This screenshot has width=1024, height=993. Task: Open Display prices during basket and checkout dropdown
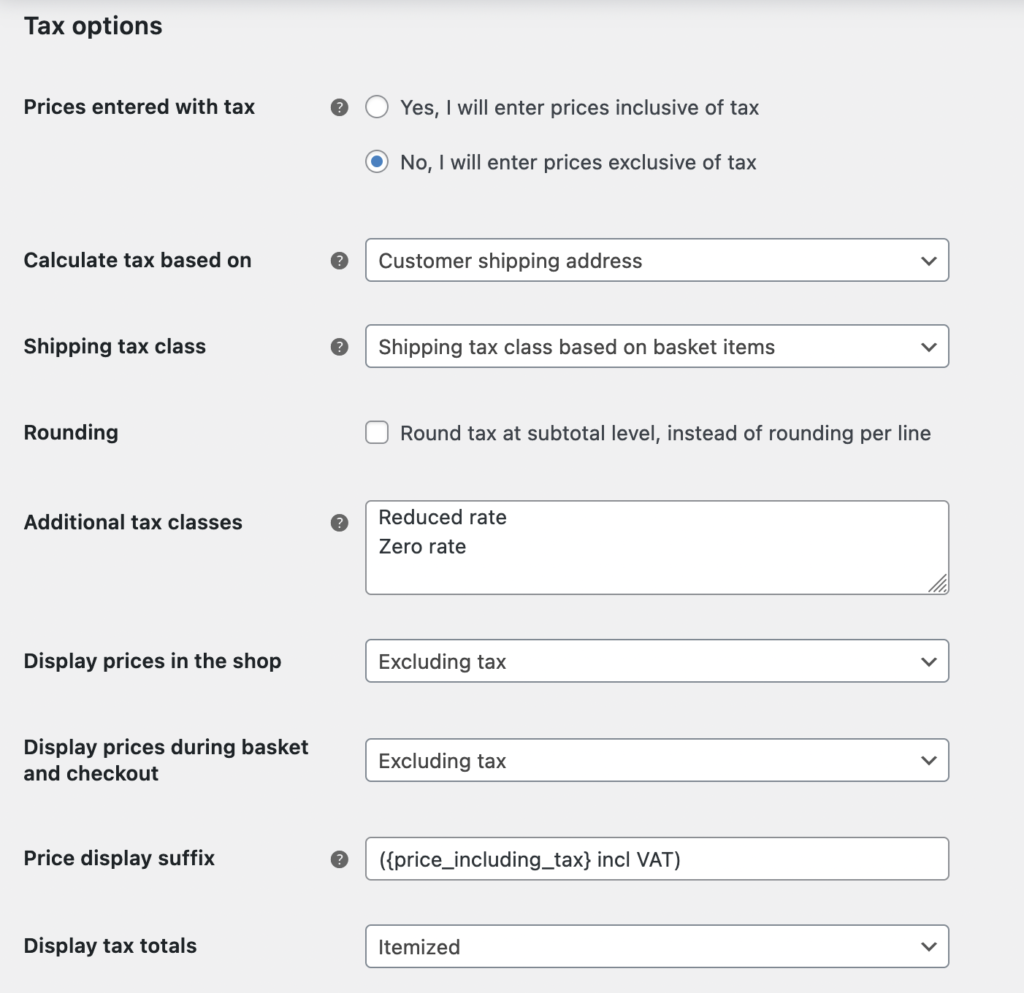tap(656, 761)
